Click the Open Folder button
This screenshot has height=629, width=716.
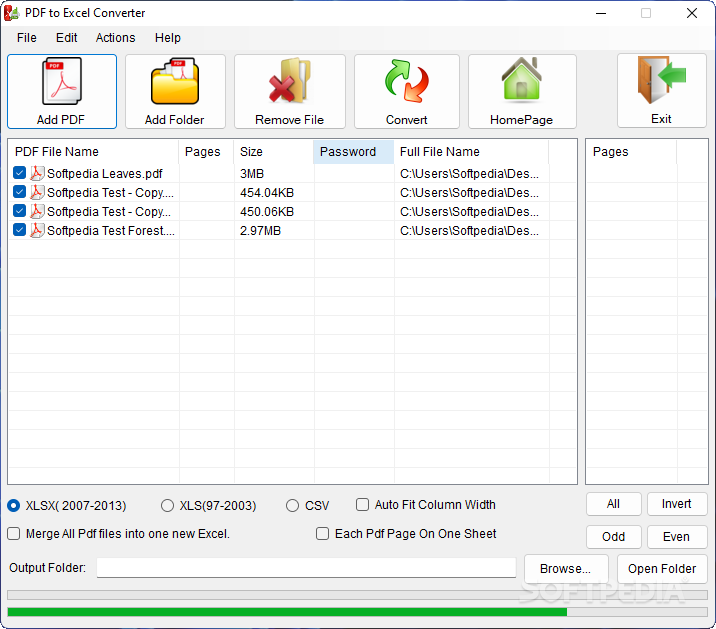[x=662, y=569]
